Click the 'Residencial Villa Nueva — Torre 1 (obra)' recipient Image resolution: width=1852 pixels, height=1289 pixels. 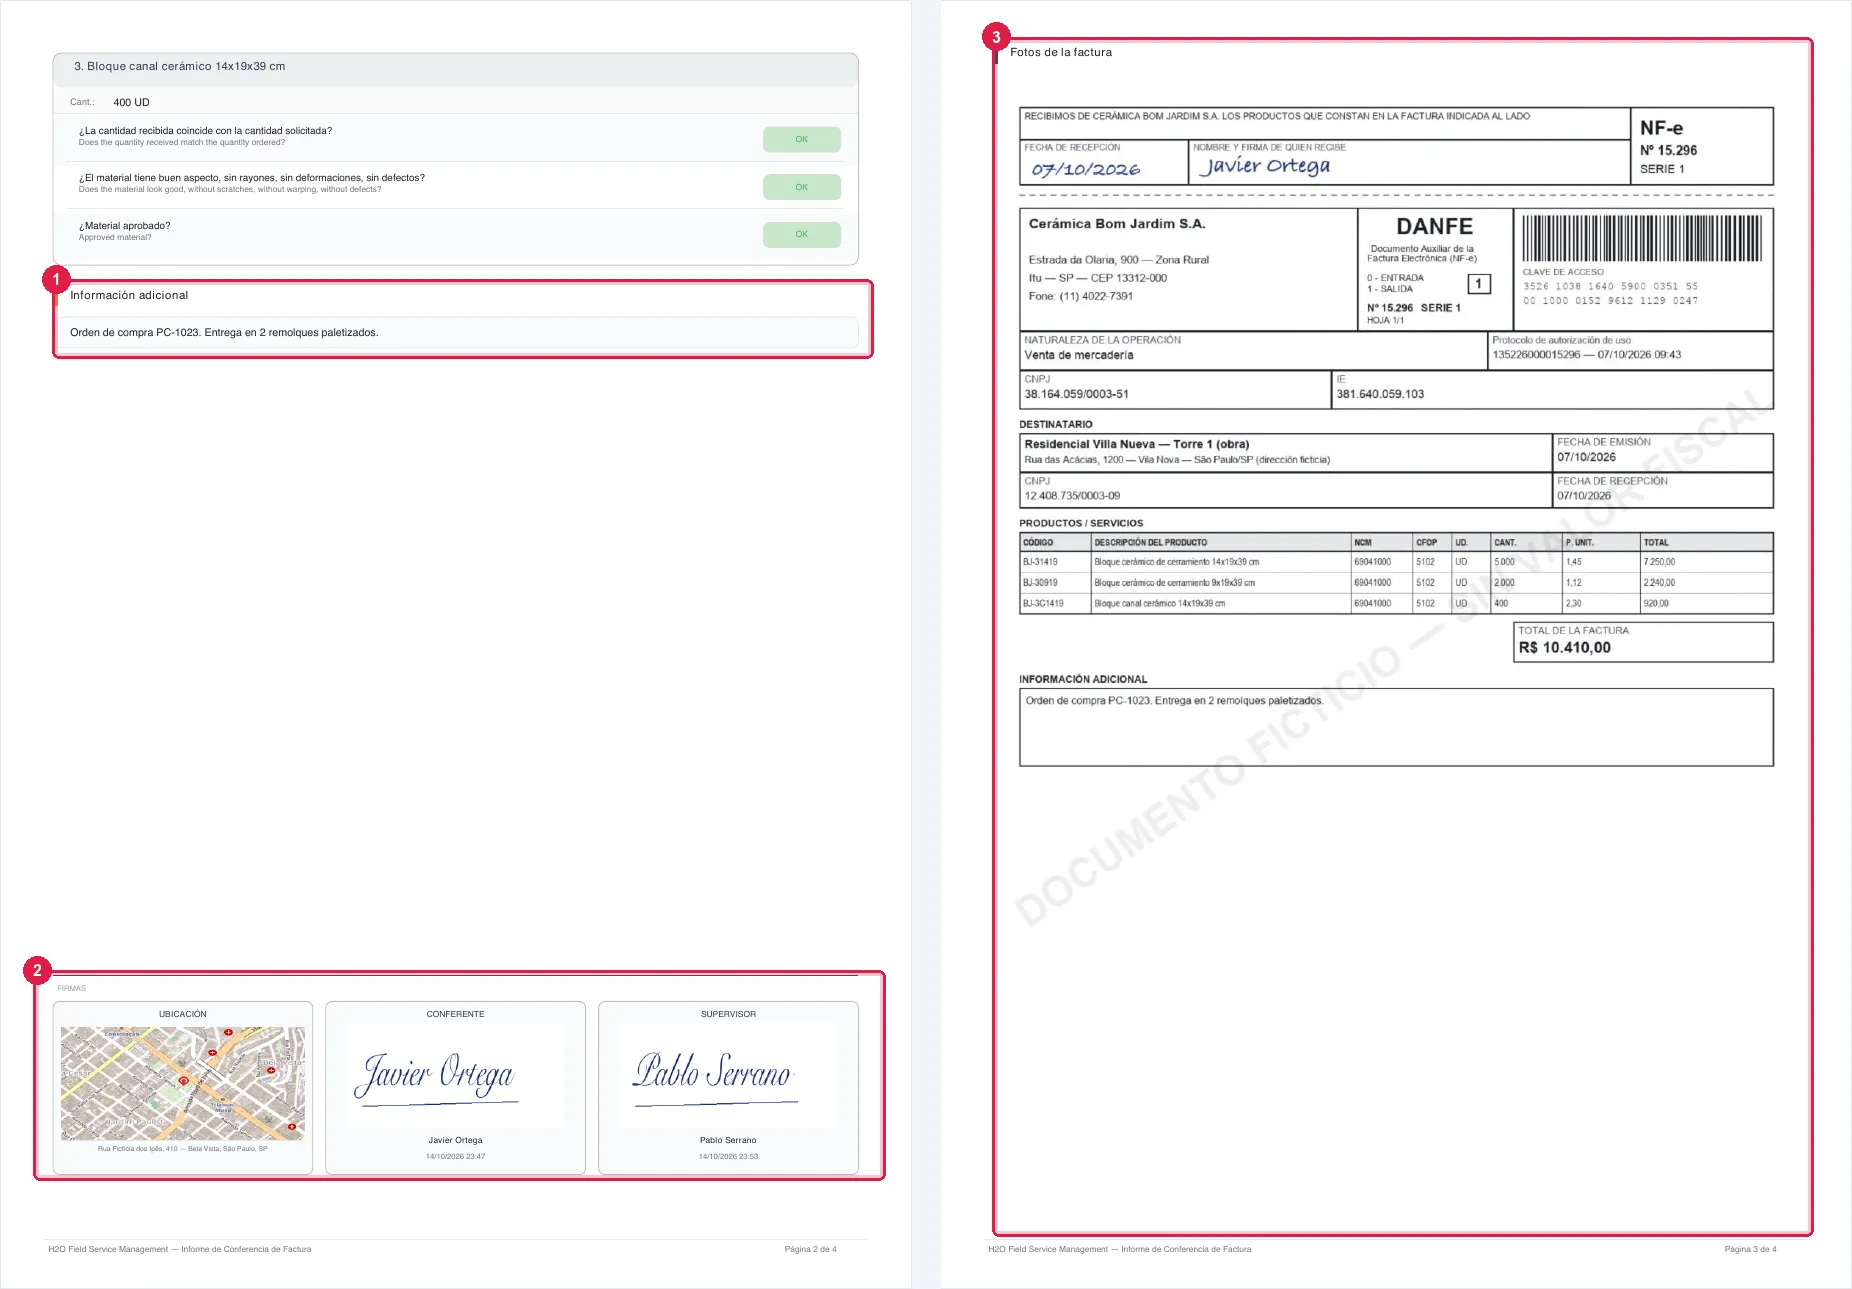pos(1136,444)
